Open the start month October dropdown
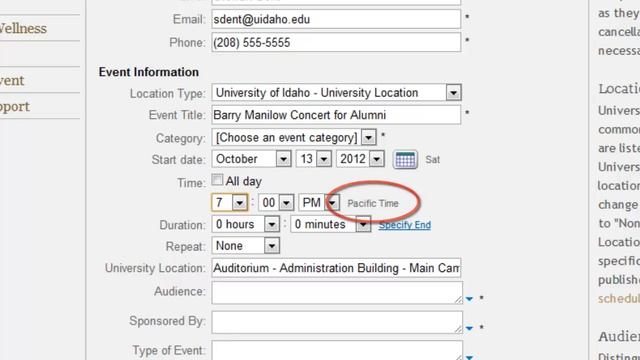The height and width of the screenshot is (360, 640). pos(251,159)
